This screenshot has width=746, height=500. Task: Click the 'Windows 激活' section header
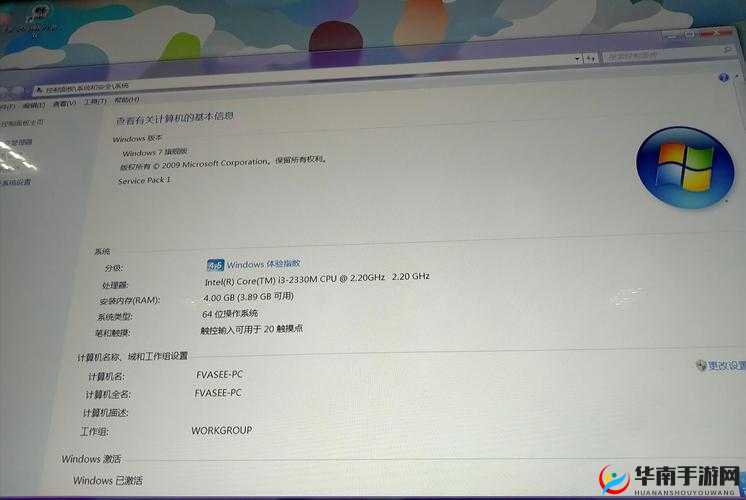coord(91,459)
